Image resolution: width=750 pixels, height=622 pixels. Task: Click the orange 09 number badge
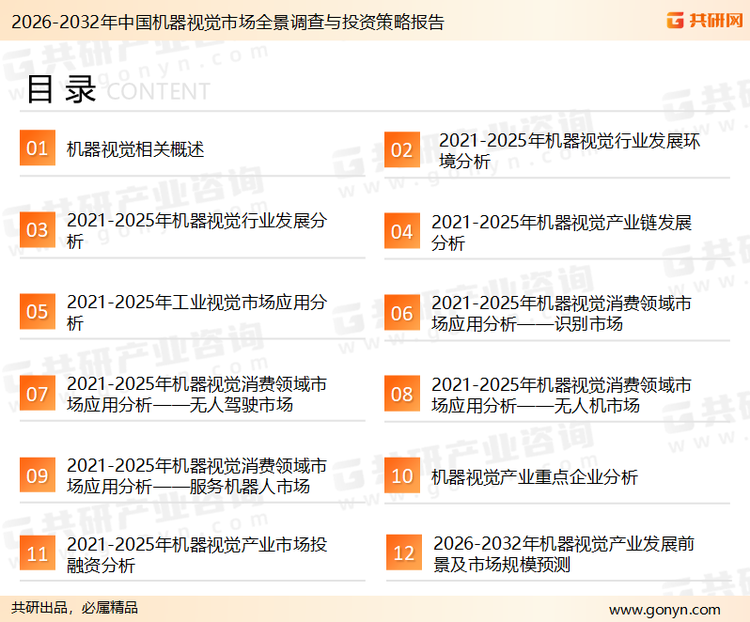pyautogui.click(x=37, y=475)
